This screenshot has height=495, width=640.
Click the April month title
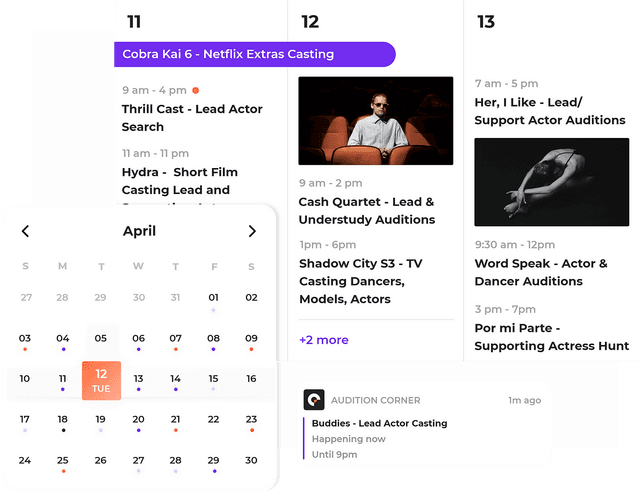click(x=139, y=231)
